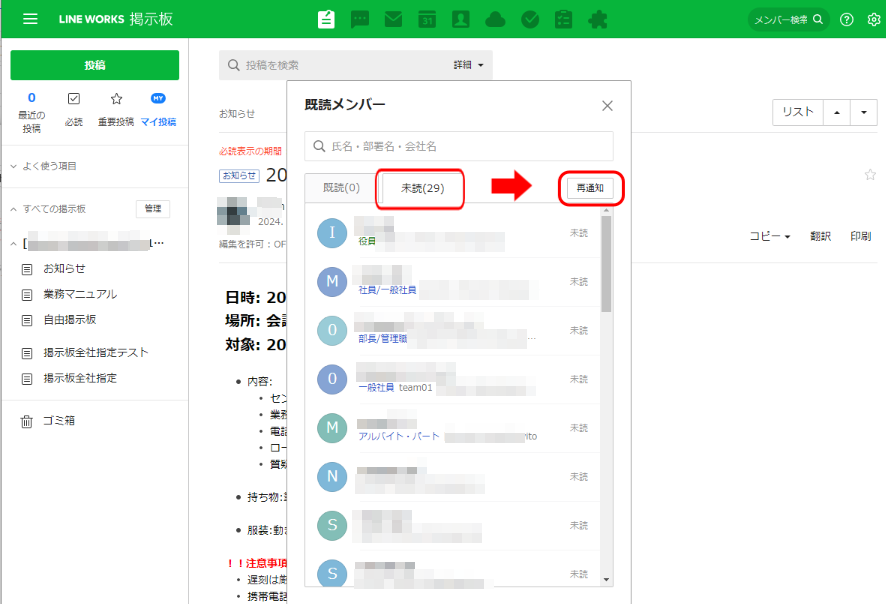Viewport: 886px width, 604px height.
Task: Collapse the よく使う項目 section
Action: tap(14, 166)
